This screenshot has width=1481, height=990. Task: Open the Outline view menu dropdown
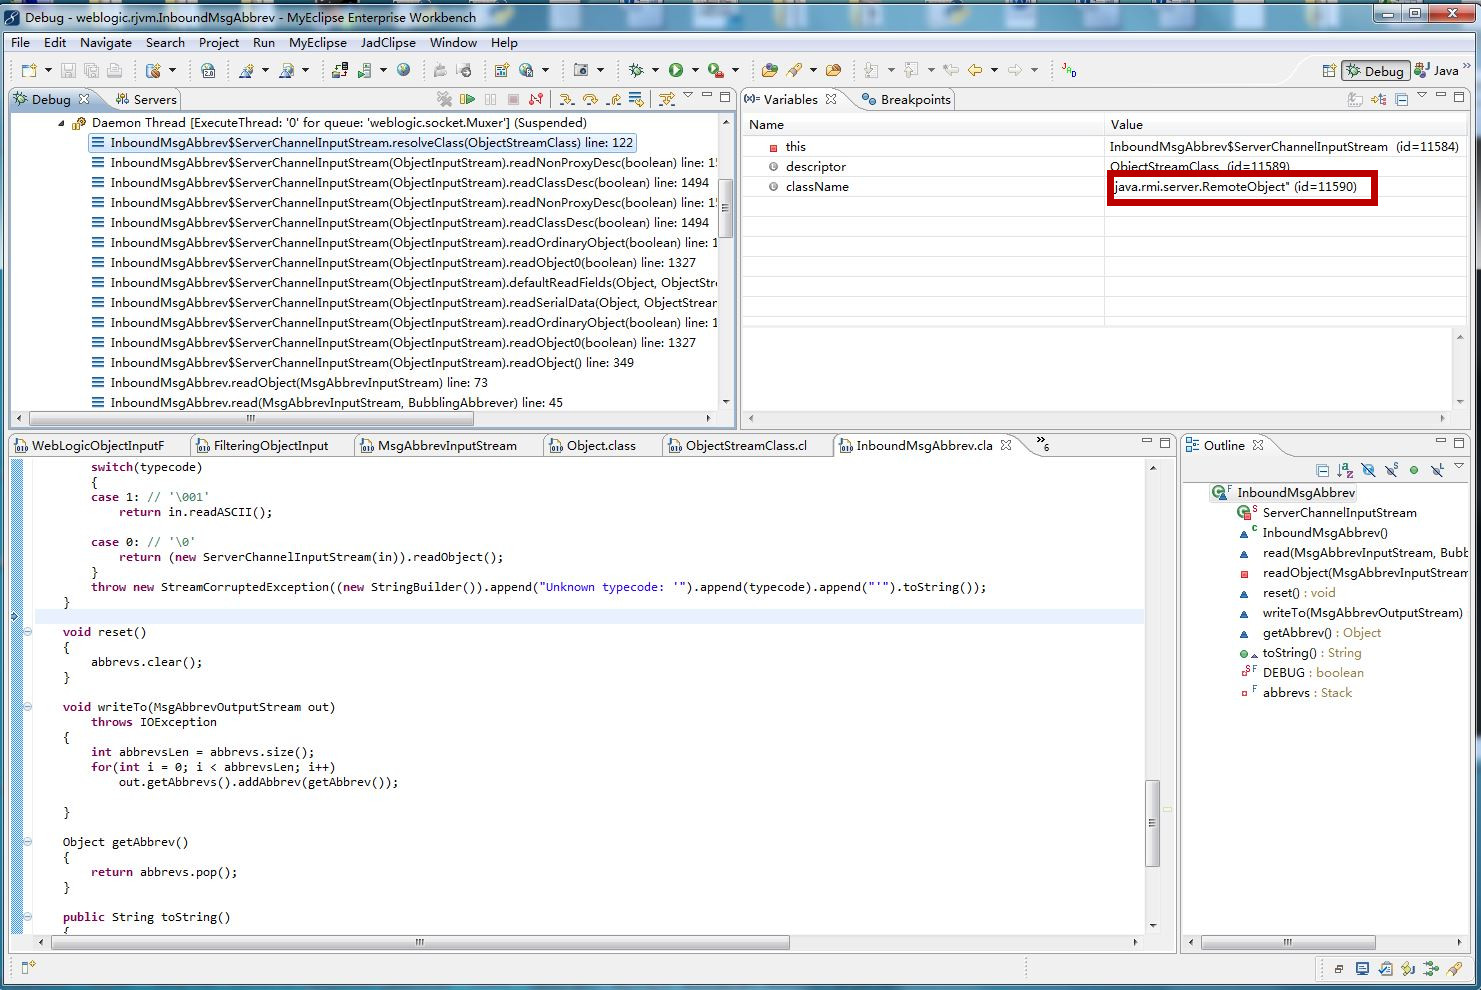(x=1459, y=468)
